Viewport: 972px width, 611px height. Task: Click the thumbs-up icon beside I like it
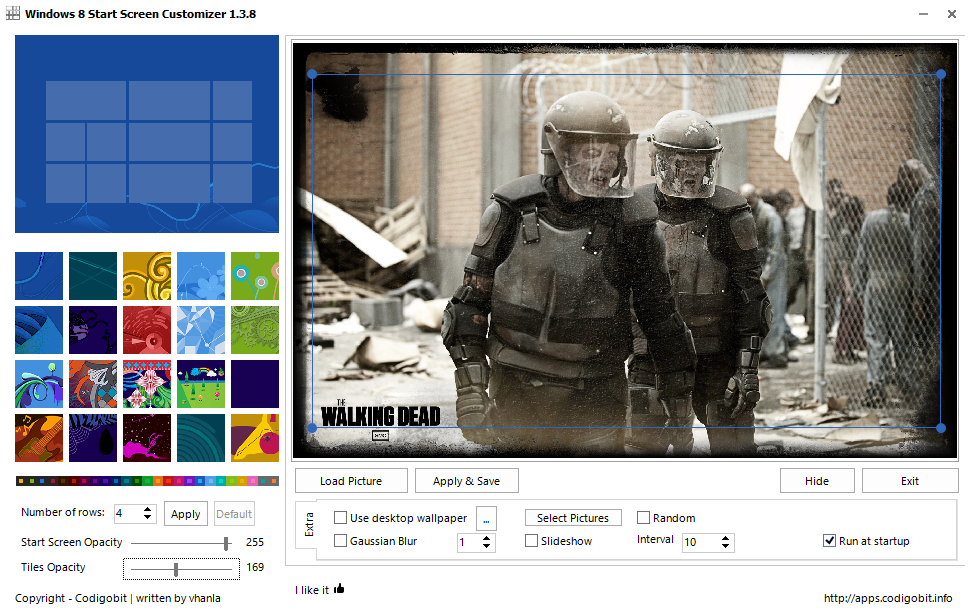[x=339, y=589]
